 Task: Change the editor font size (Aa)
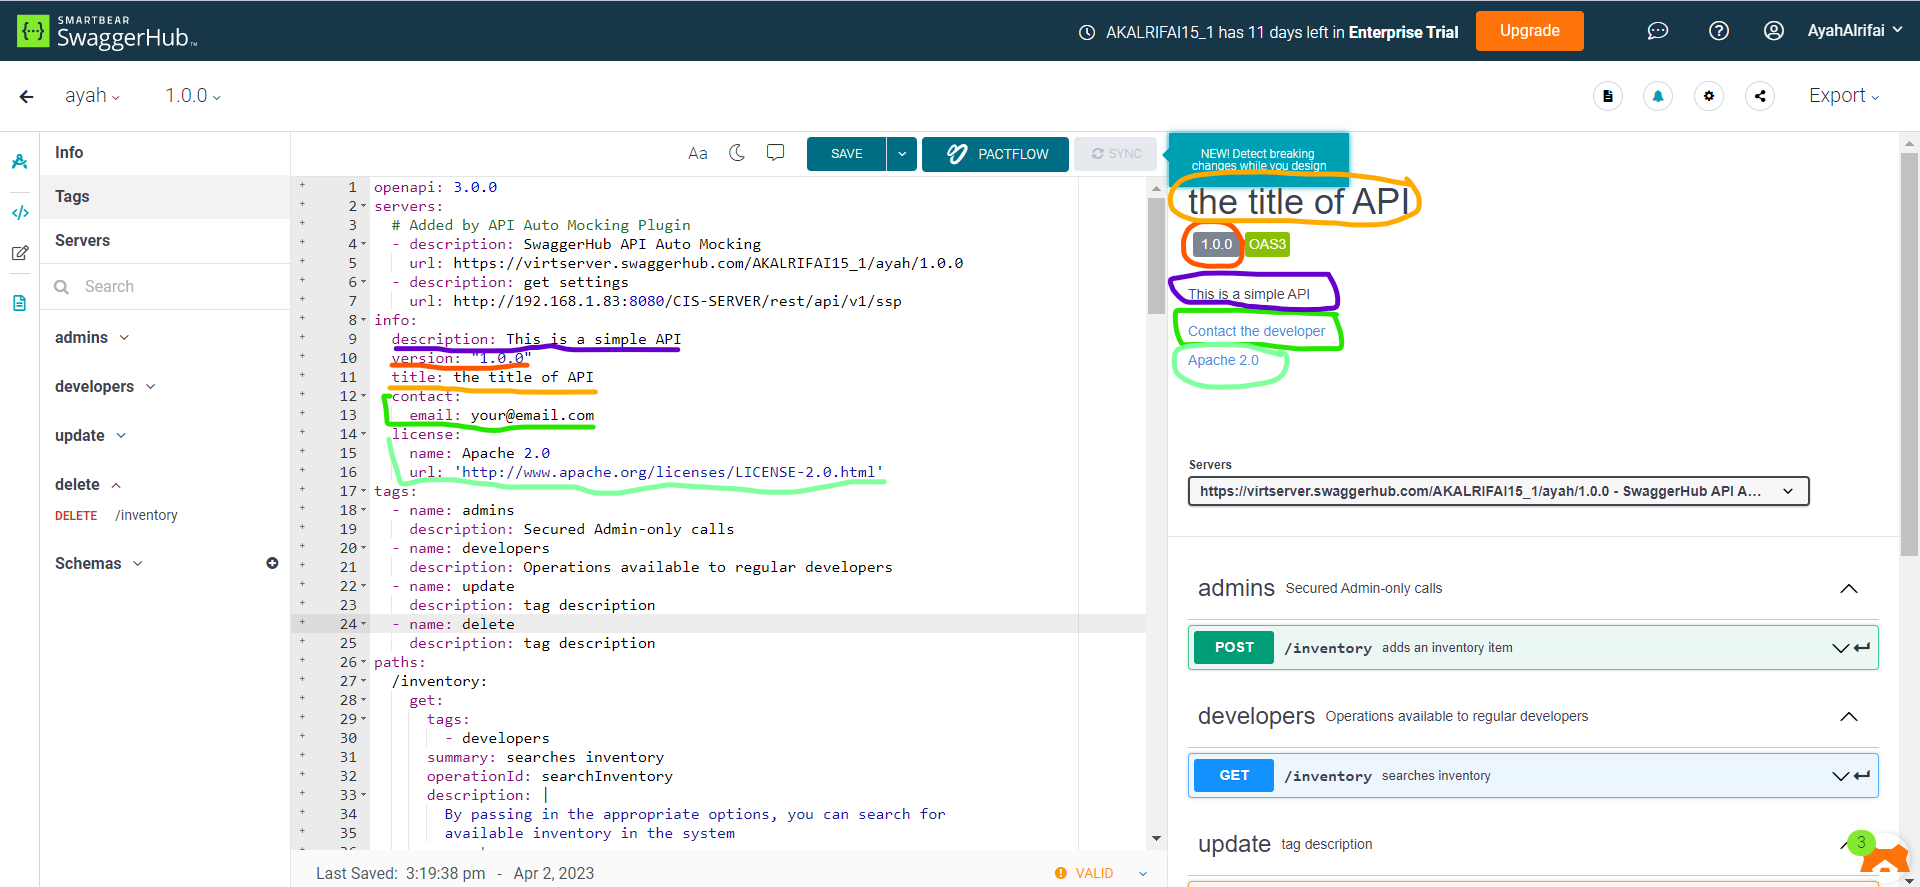(698, 153)
